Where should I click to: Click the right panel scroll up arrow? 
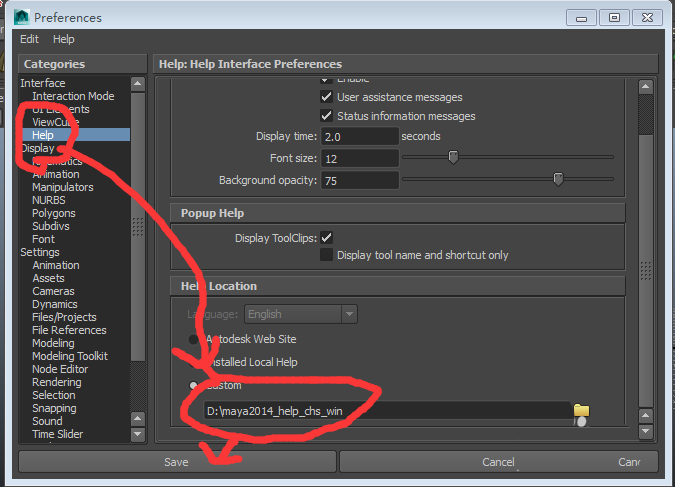[x=646, y=87]
